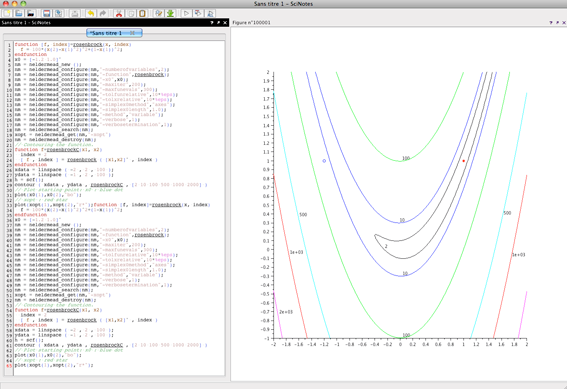Close the Figure n°100001 panel

[564, 22]
